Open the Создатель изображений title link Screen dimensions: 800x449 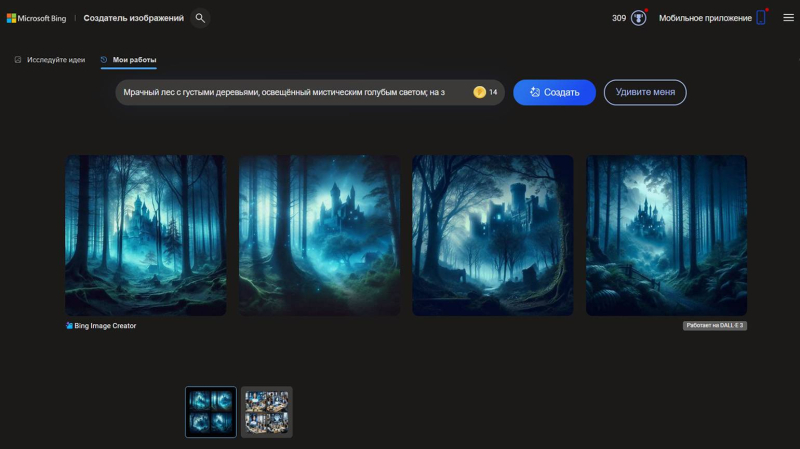134,18
